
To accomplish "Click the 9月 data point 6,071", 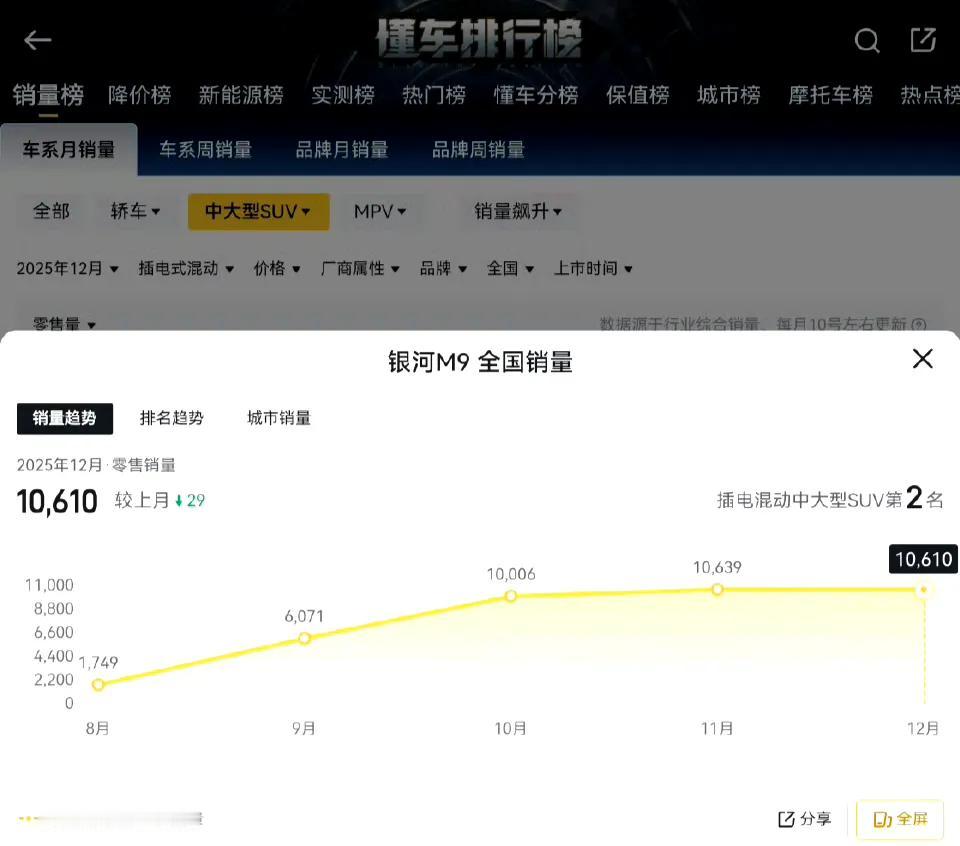I will click(x=304, y=638).
